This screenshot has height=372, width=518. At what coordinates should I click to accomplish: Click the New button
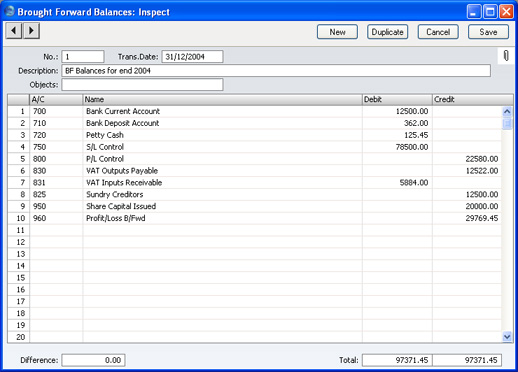tap(337, 32)
